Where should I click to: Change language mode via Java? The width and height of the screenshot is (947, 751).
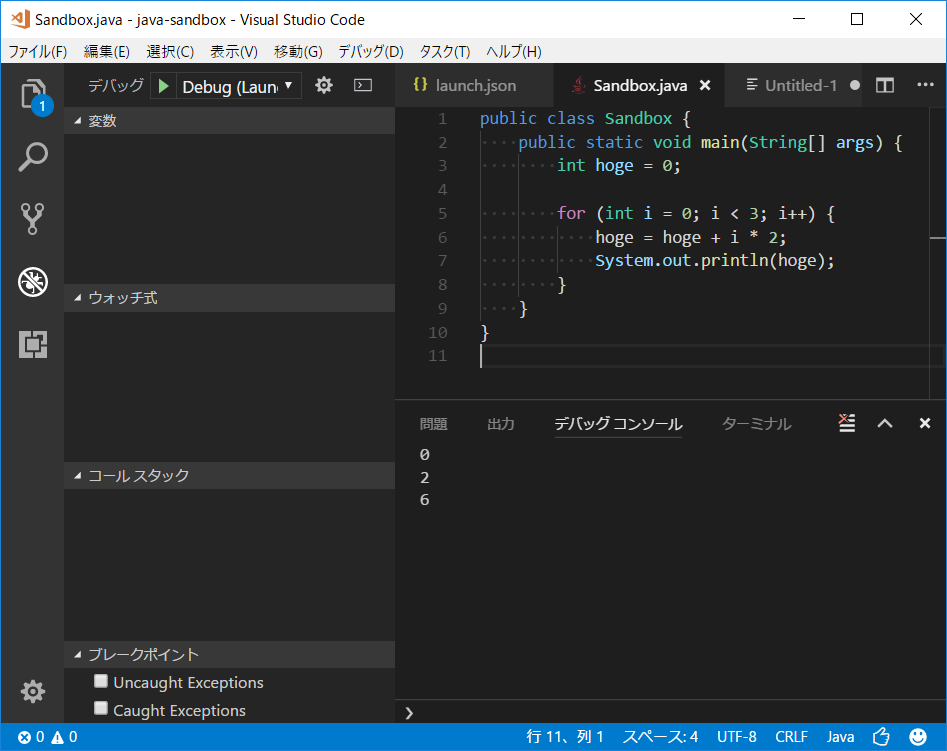click(840, 737)
